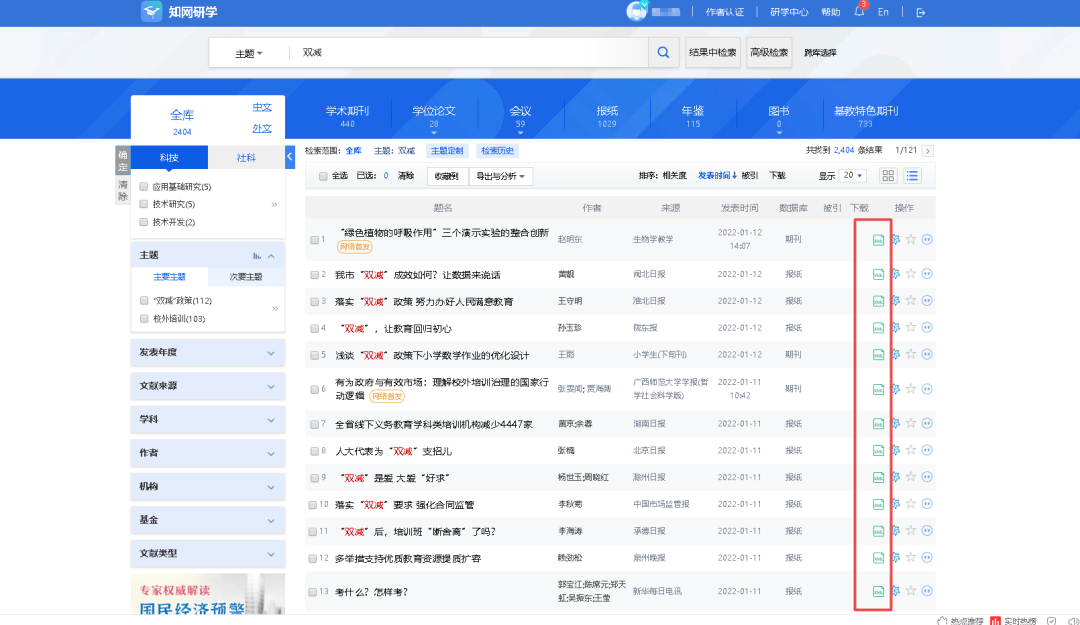The image size is (1080, 625).
Task: Check the 应用基础研究 filter option
Action: pos(143,184)
